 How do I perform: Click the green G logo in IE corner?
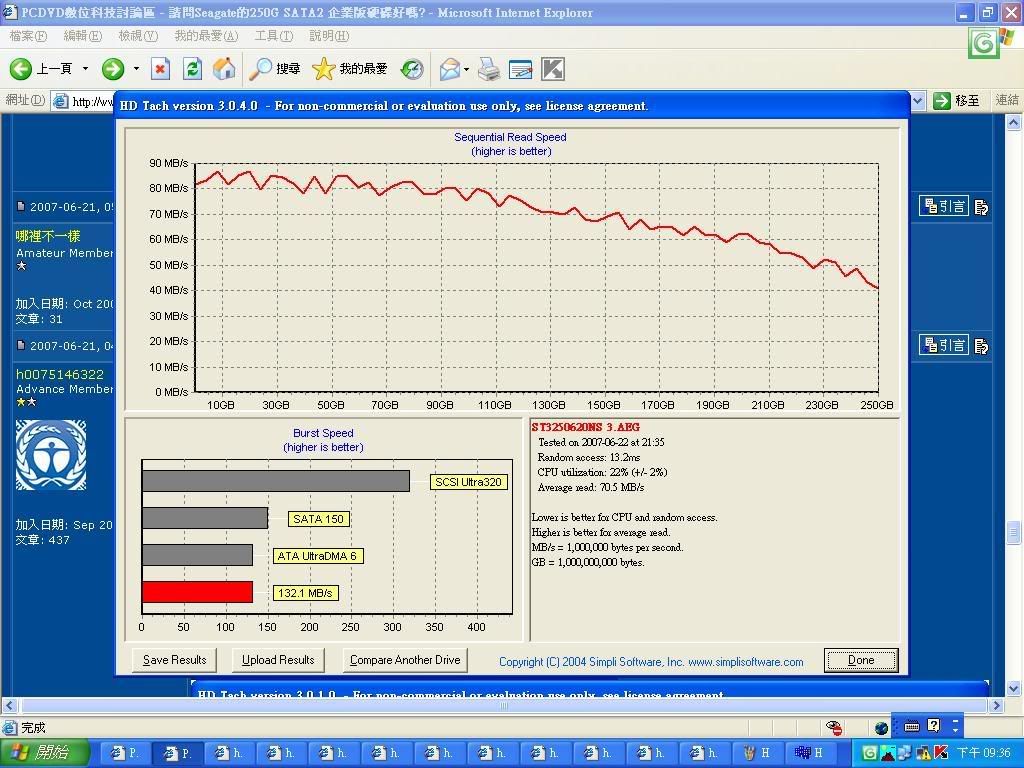tap(984, 43)
